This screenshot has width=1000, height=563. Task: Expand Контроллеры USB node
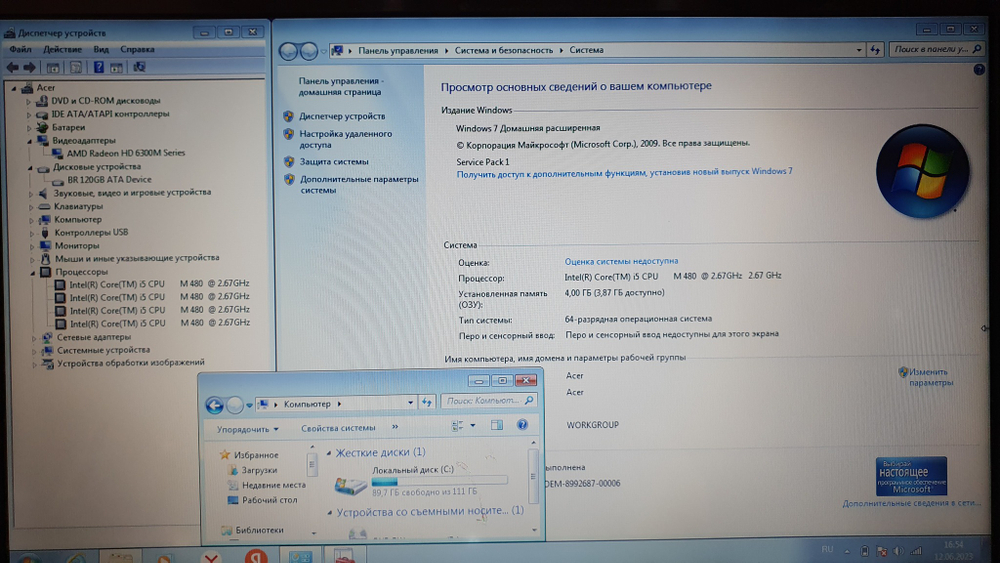[x=31, y=233]
